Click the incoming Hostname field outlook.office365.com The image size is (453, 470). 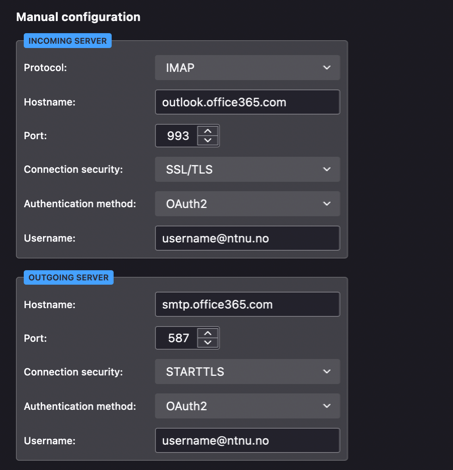click(247, 102)
